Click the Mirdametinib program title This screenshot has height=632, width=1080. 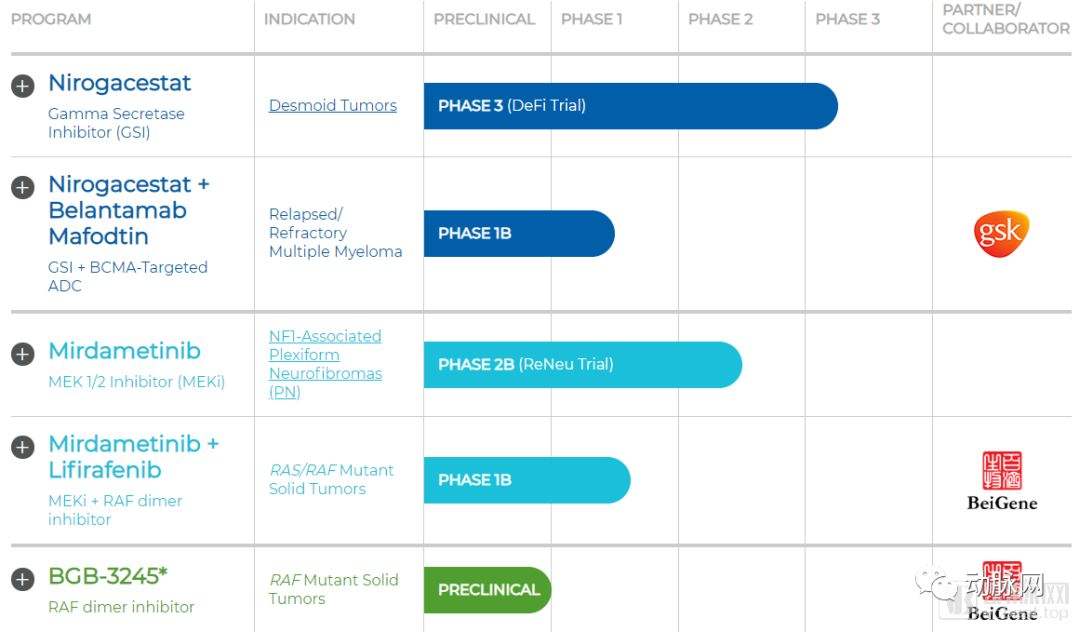pos(124,351)
